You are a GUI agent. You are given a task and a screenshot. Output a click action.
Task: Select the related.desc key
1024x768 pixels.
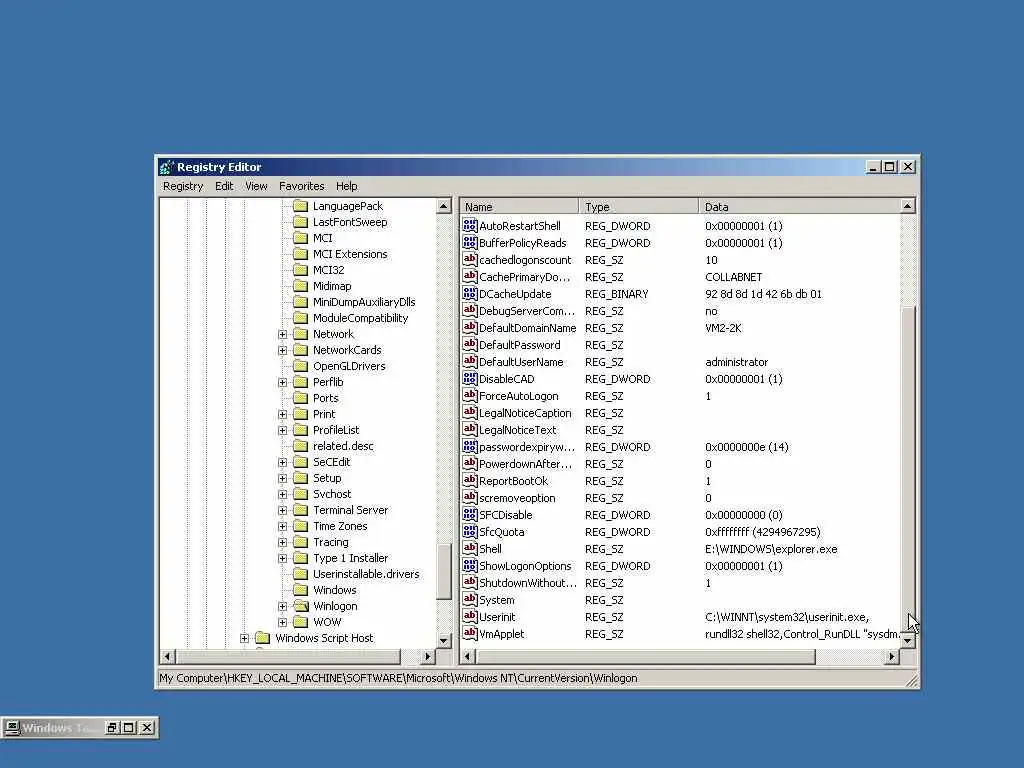point(343,446)
